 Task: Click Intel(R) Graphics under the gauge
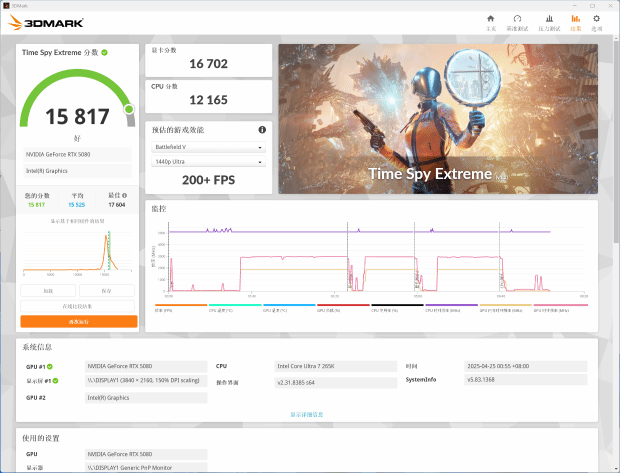click(x=77, y=171)
